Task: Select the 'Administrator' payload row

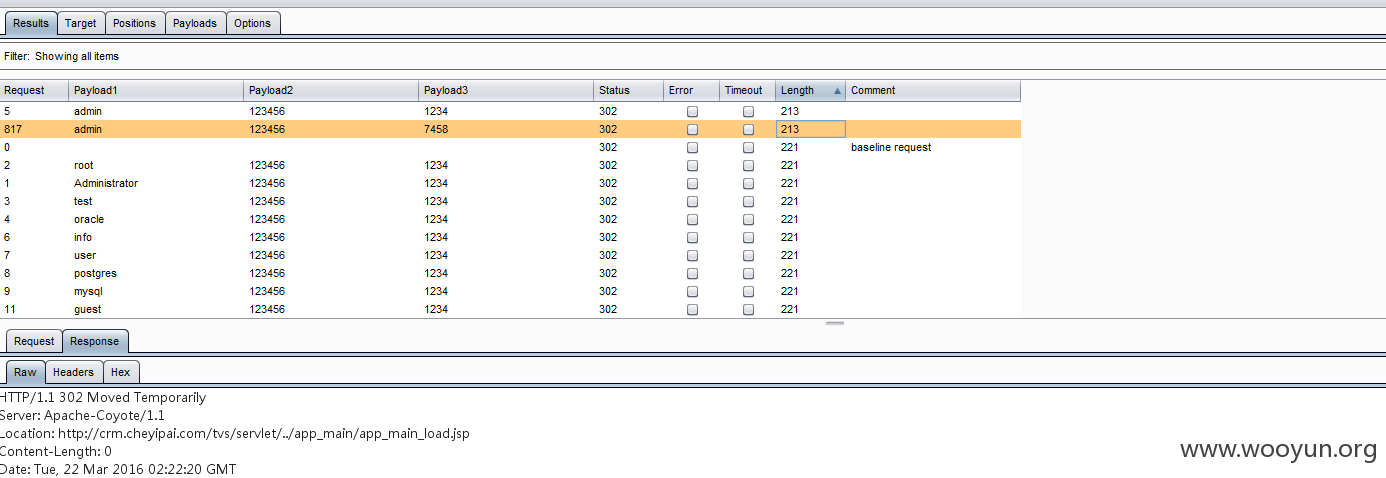Action: point(510,183)
